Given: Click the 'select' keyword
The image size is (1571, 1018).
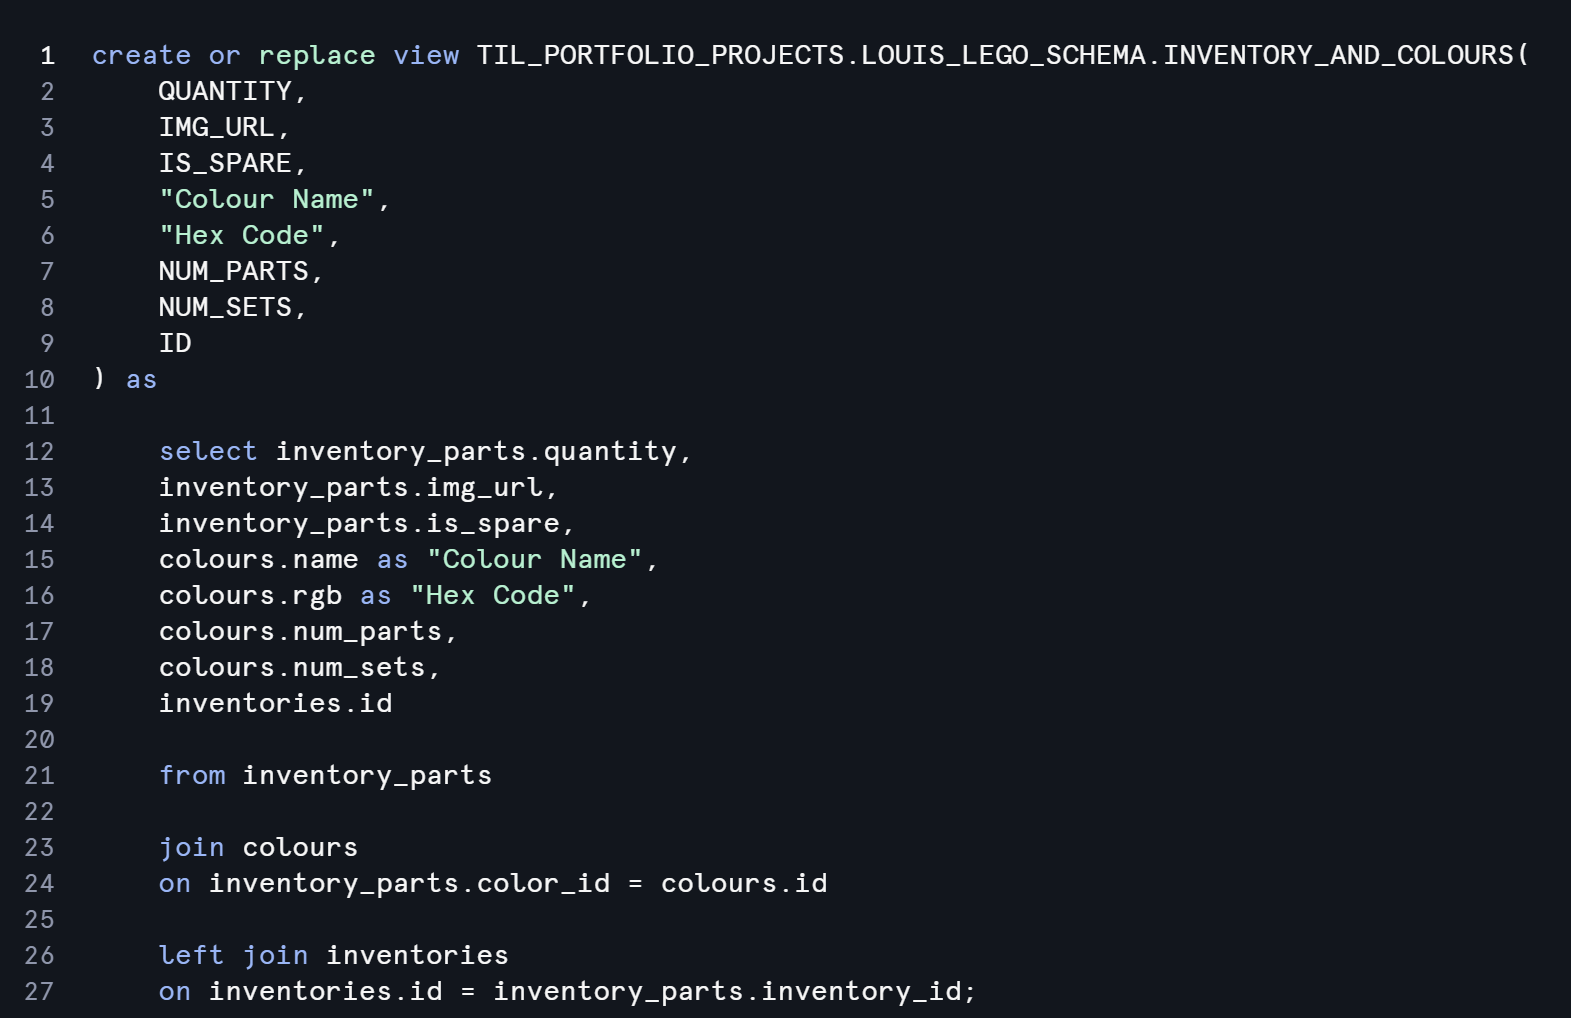Looking at the screenshot, I should (208, 452).
